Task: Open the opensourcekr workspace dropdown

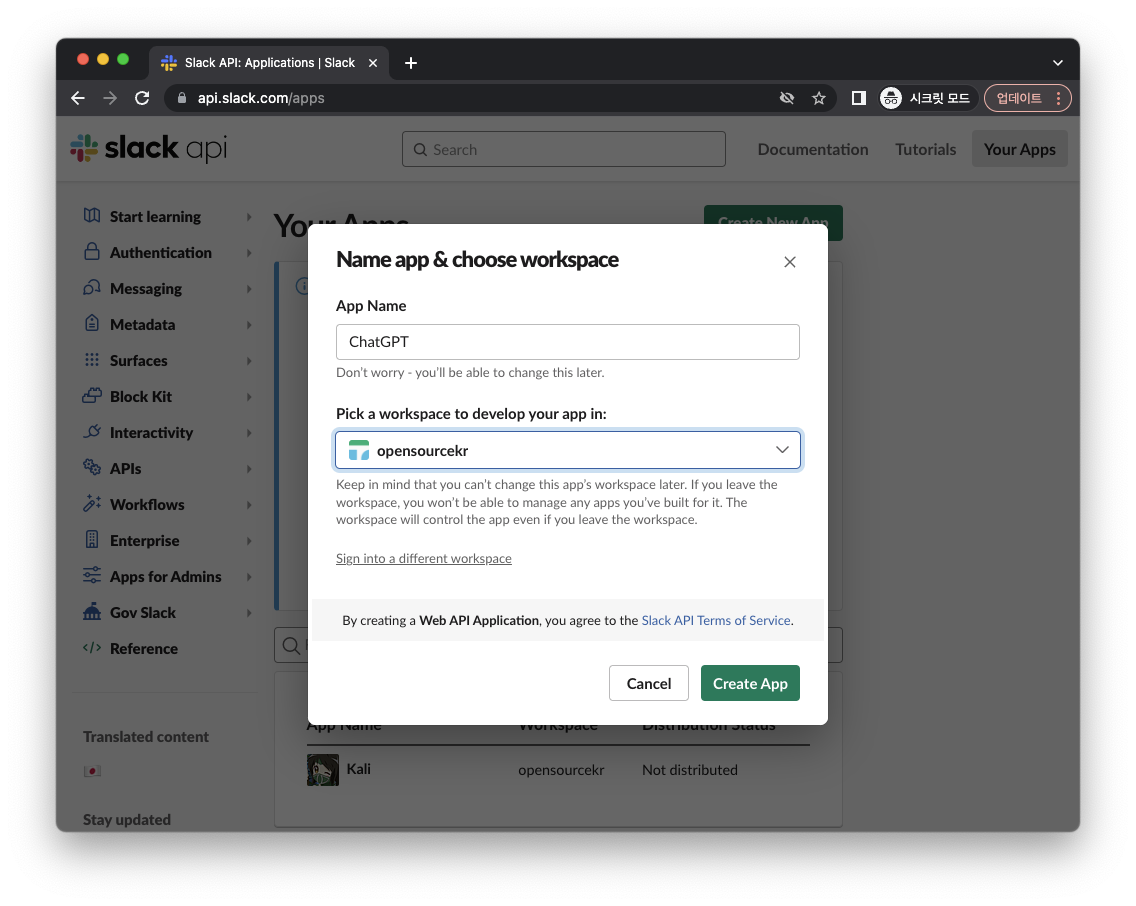Action: (568, 450)
